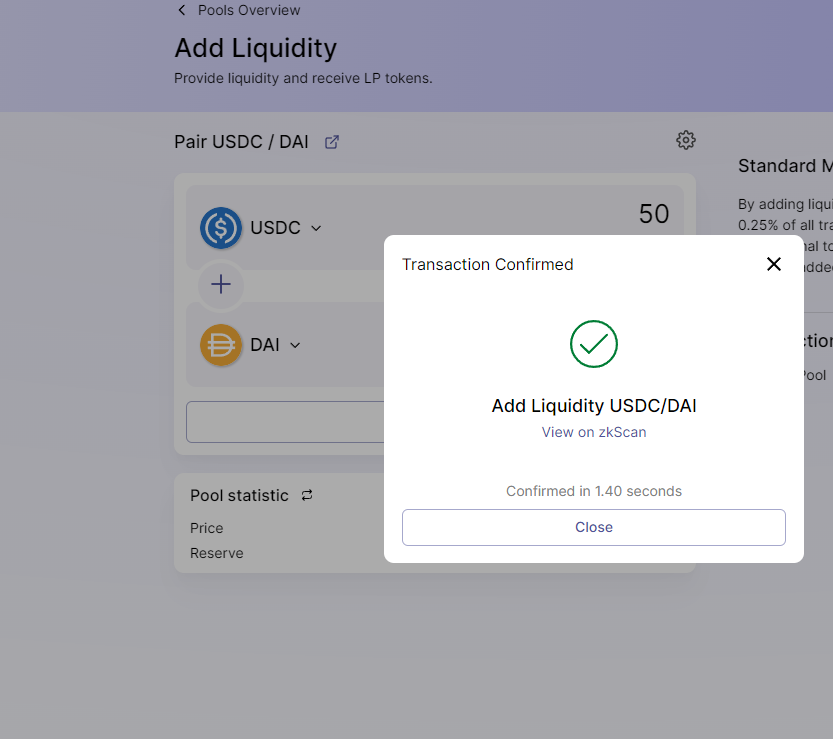Click the DAI token logo
The image size is (833, 739).
coord(221,345)
